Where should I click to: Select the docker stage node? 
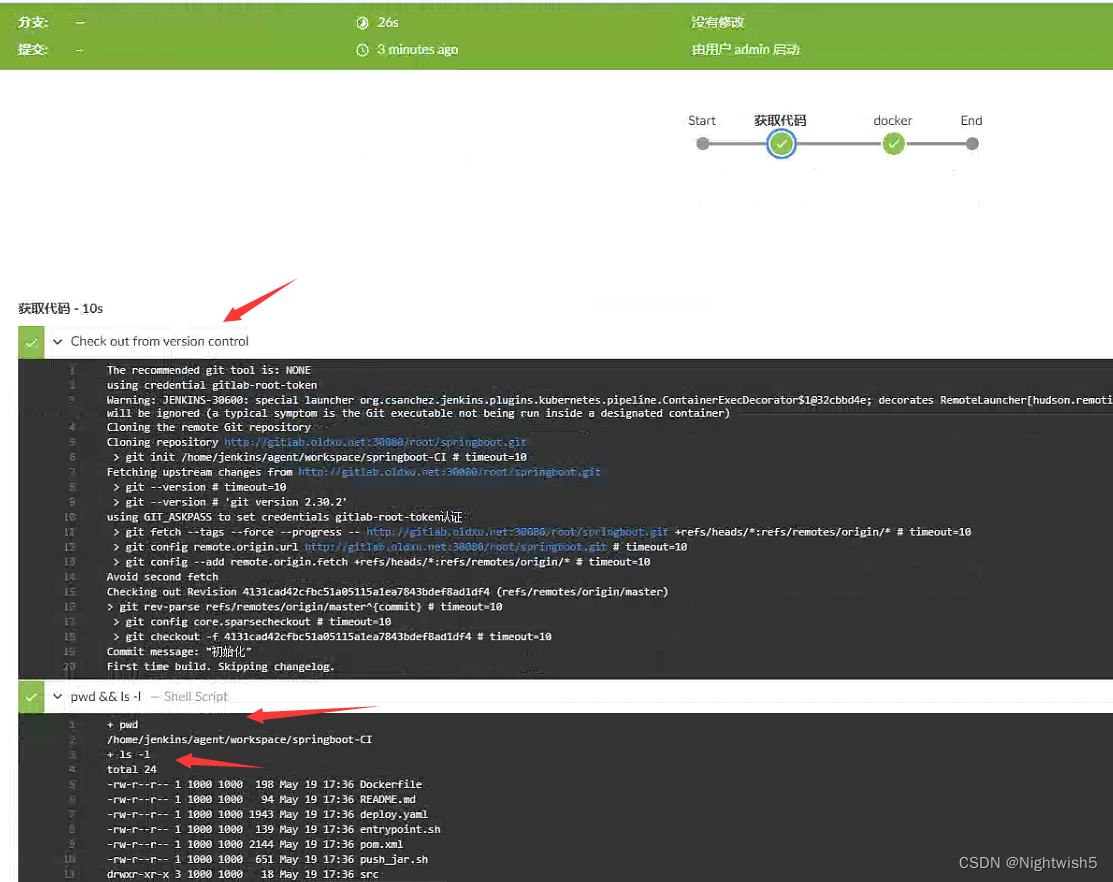coord(893,144)
